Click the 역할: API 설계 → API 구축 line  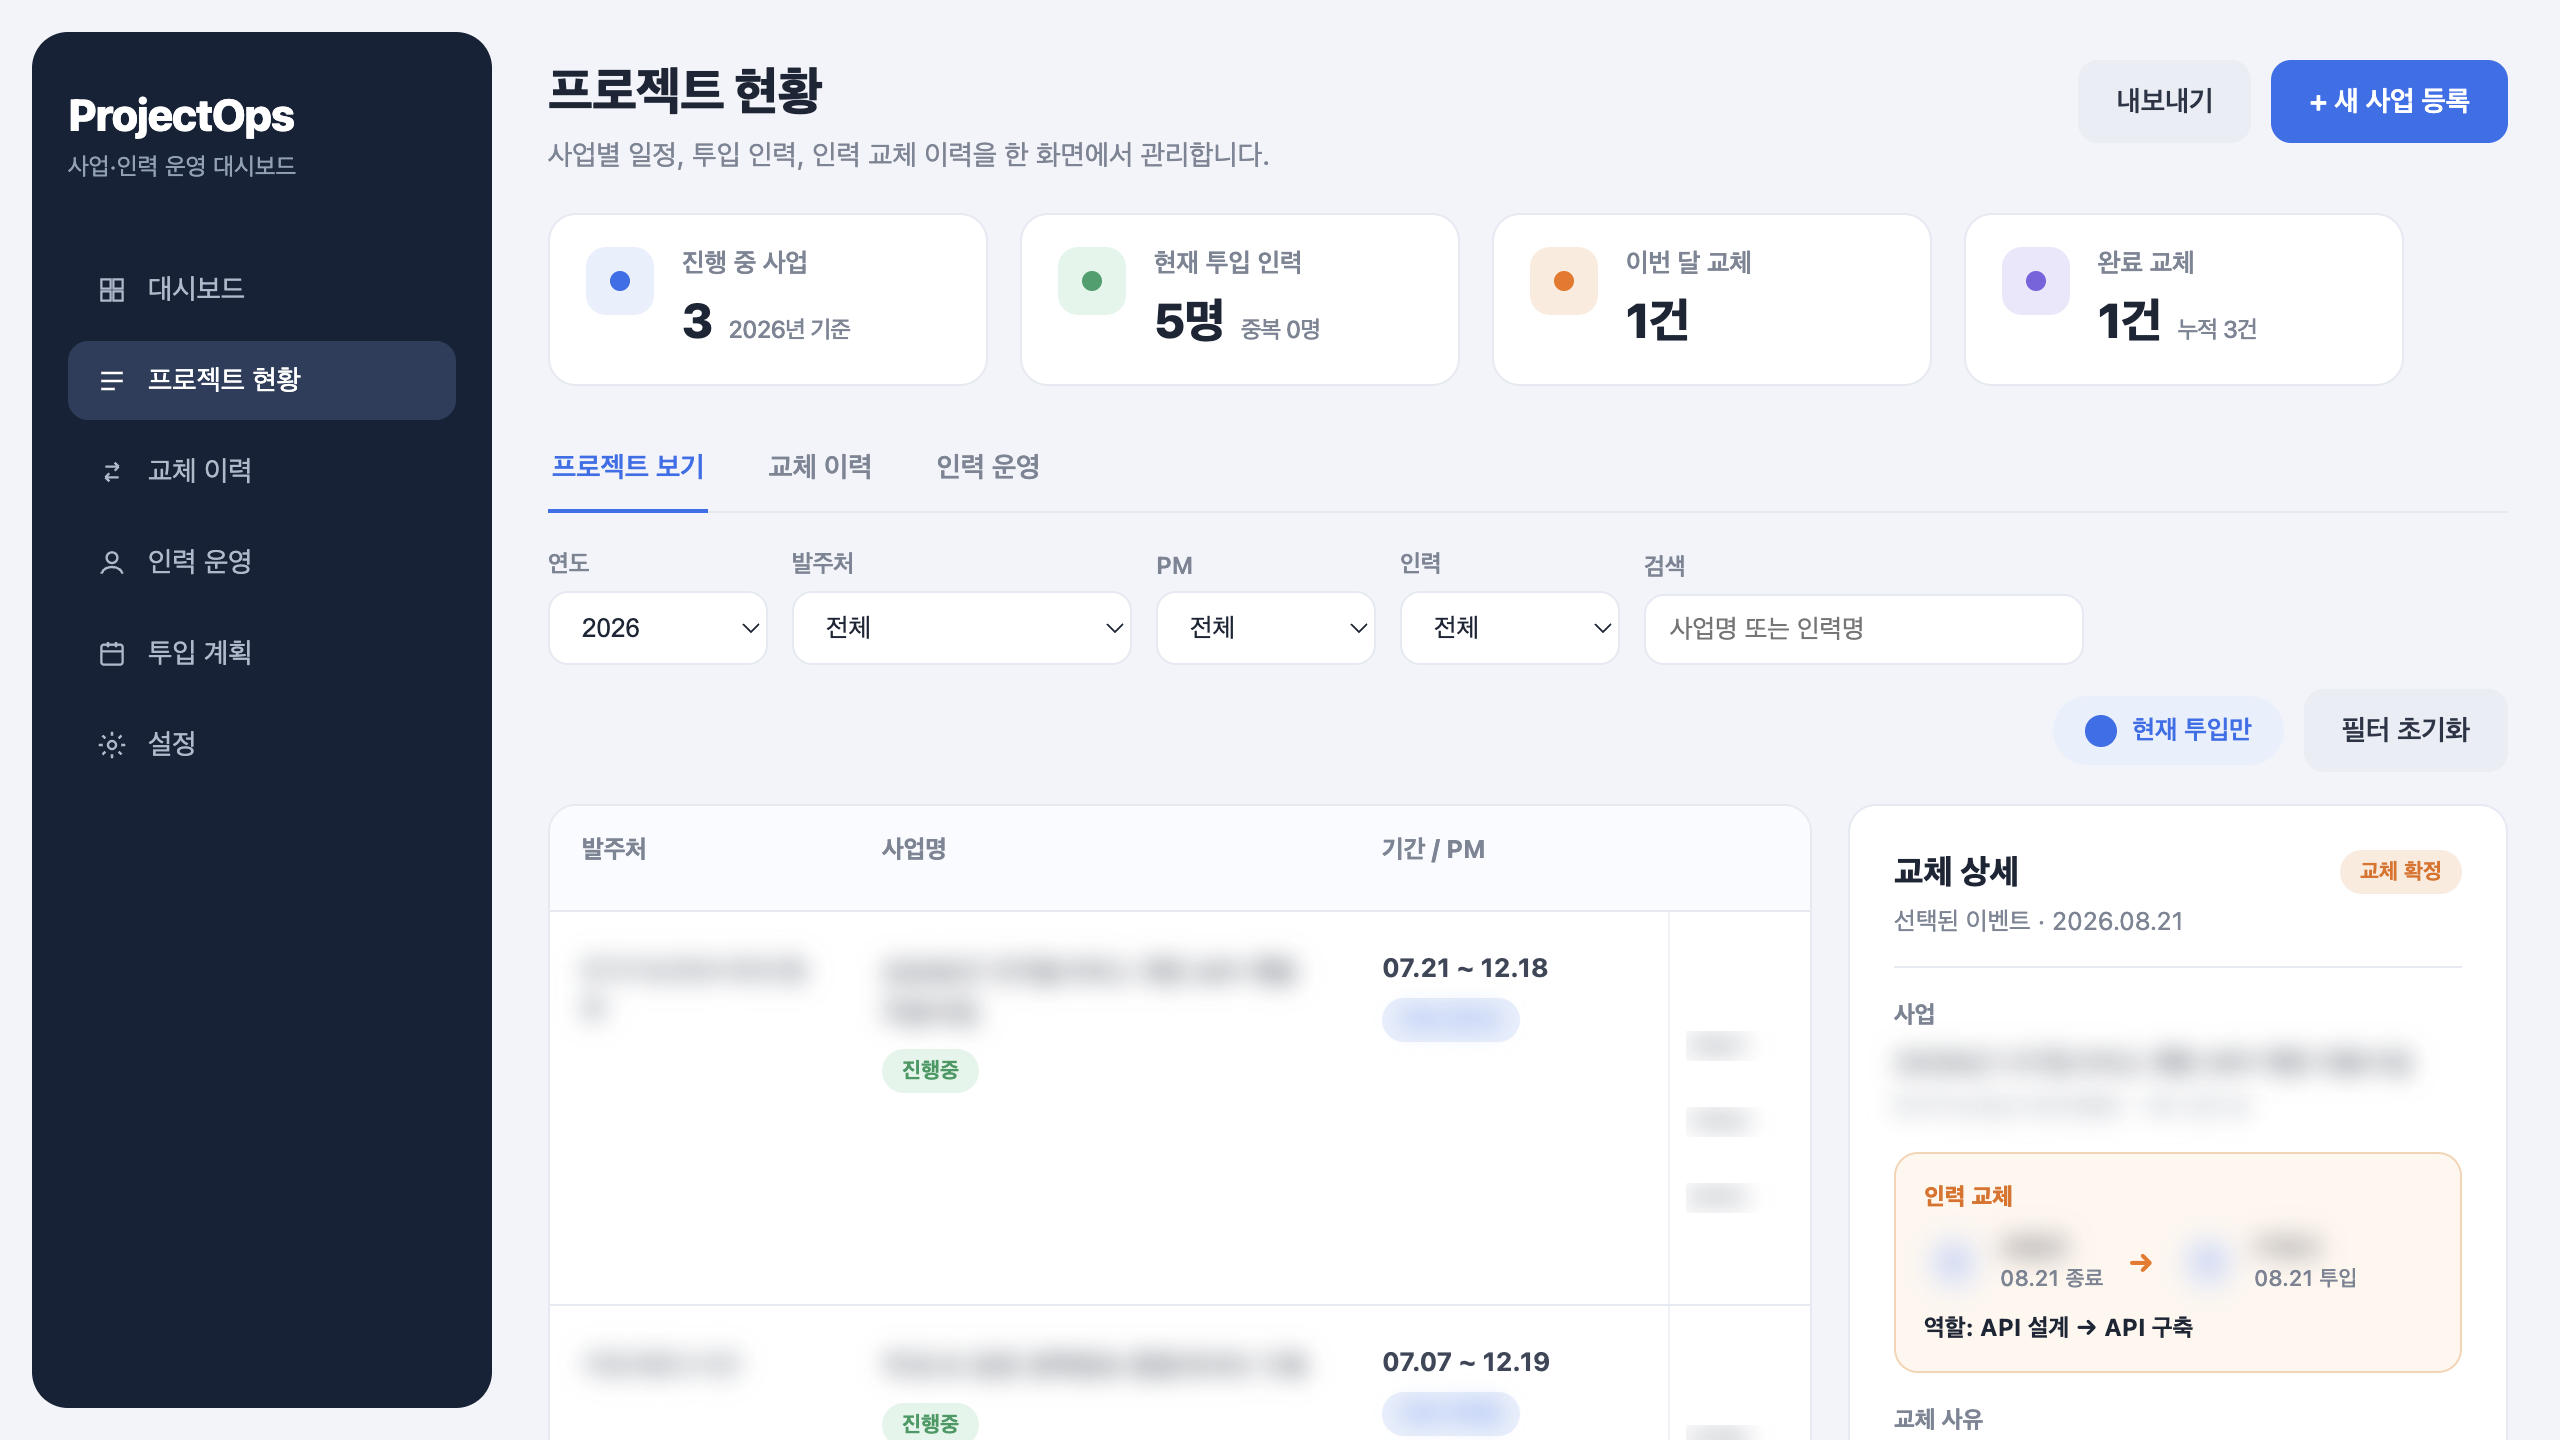click(2058, 1327)
